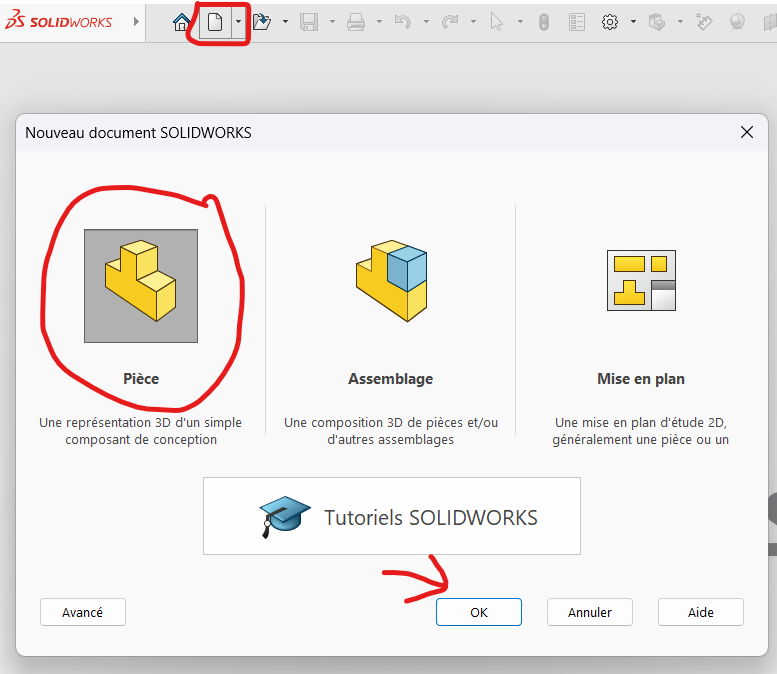This screenshot has height=674, width=777.
Task: Click the 3D box toolbar icon
Action: pos(657,22)
